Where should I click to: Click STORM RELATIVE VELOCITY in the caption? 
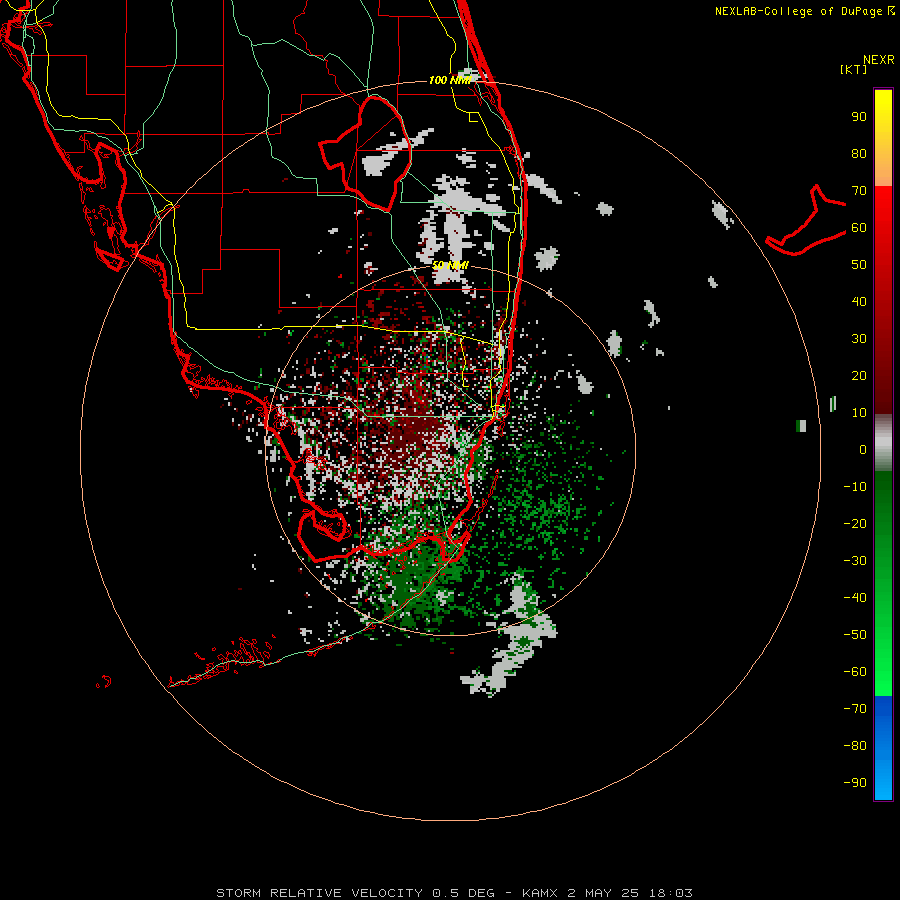tap(319, 893)
